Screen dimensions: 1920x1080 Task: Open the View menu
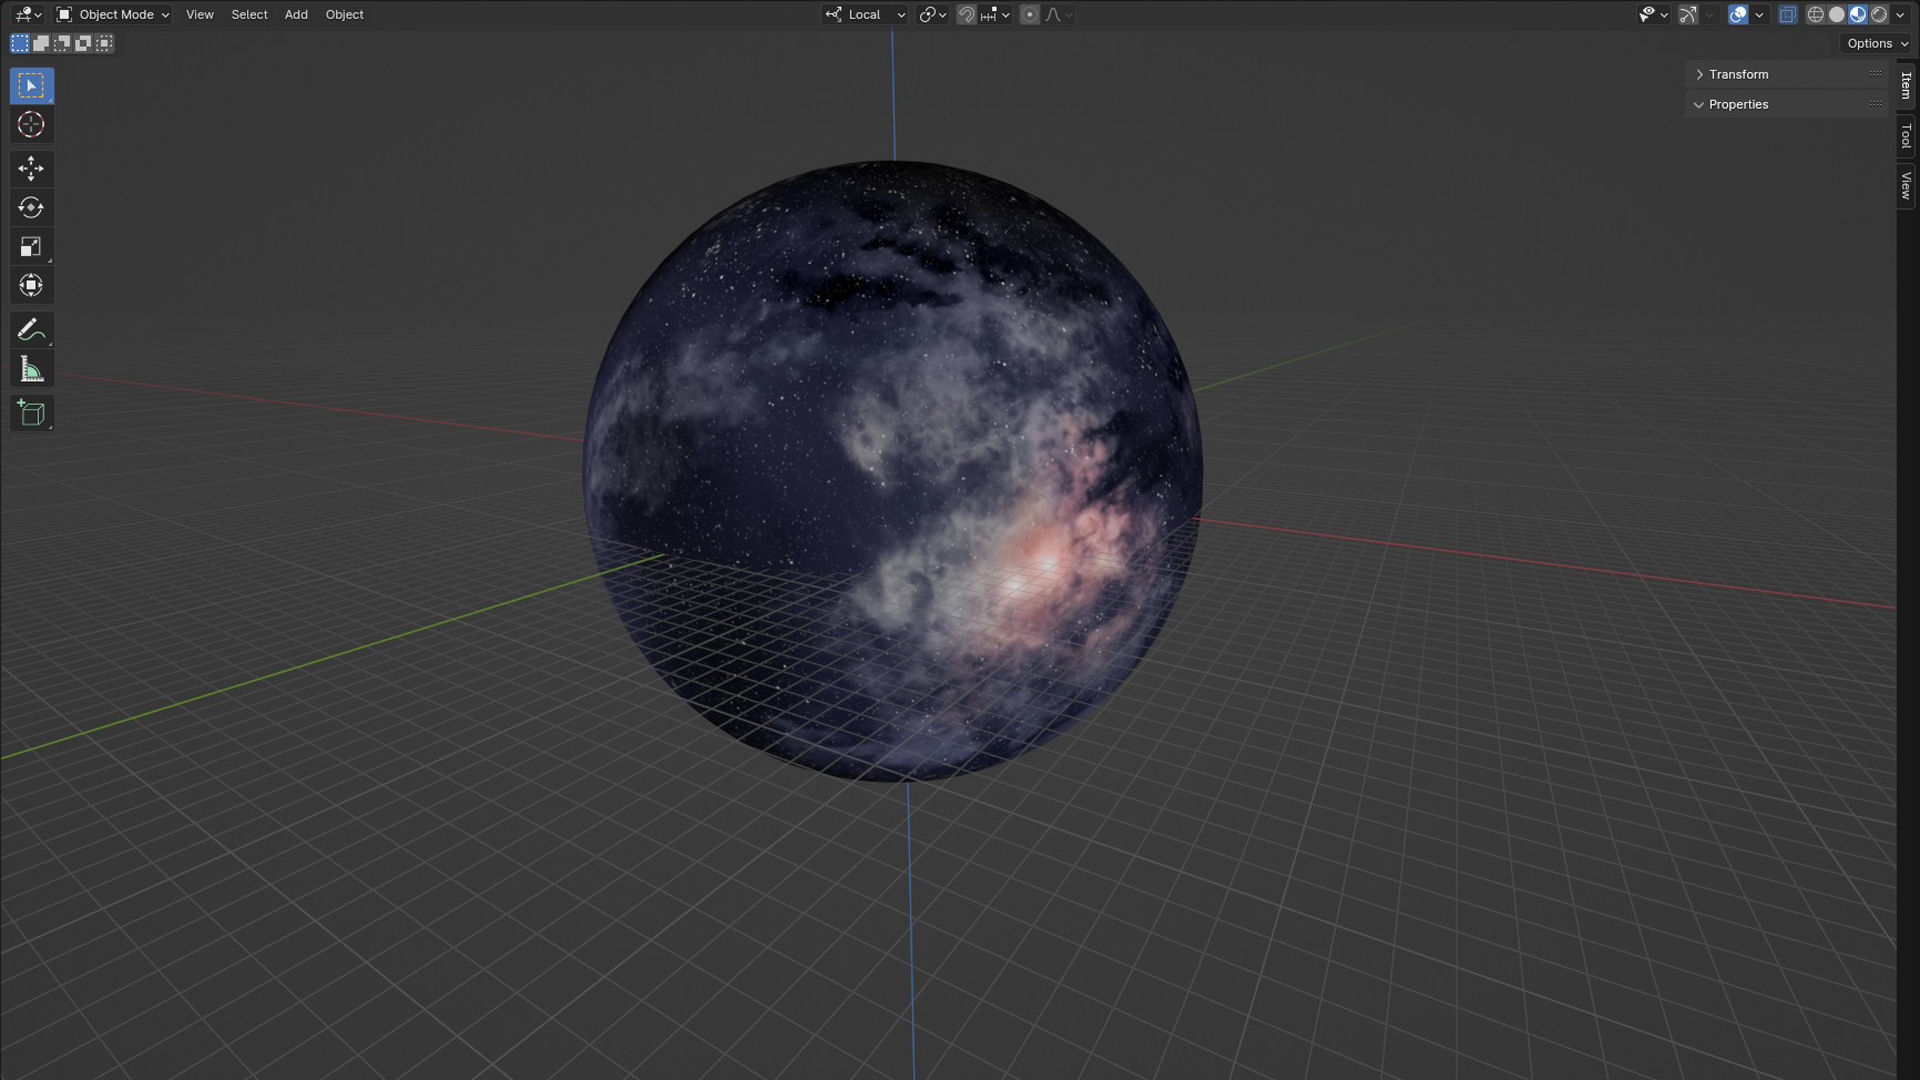pyautogui.click(x=200, y=14)
